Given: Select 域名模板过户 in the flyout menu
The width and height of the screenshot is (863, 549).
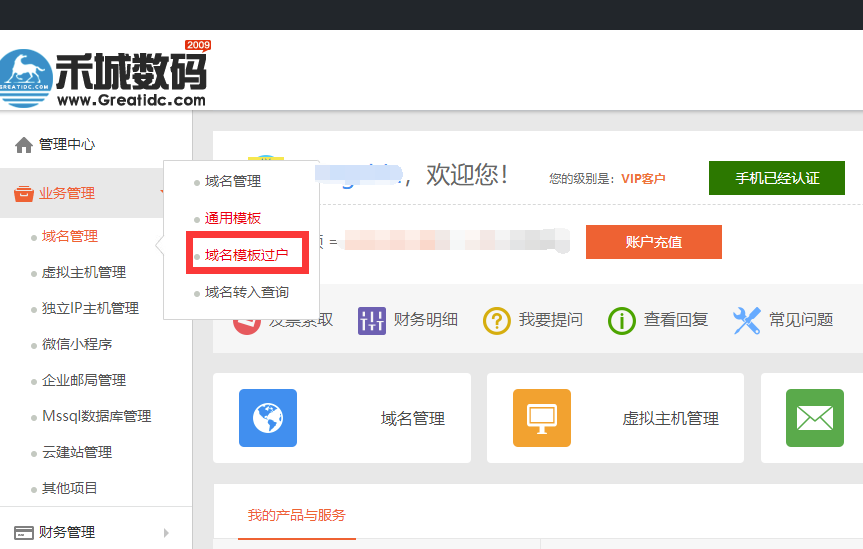Looking at the screenshot, I should pos(246,256).
